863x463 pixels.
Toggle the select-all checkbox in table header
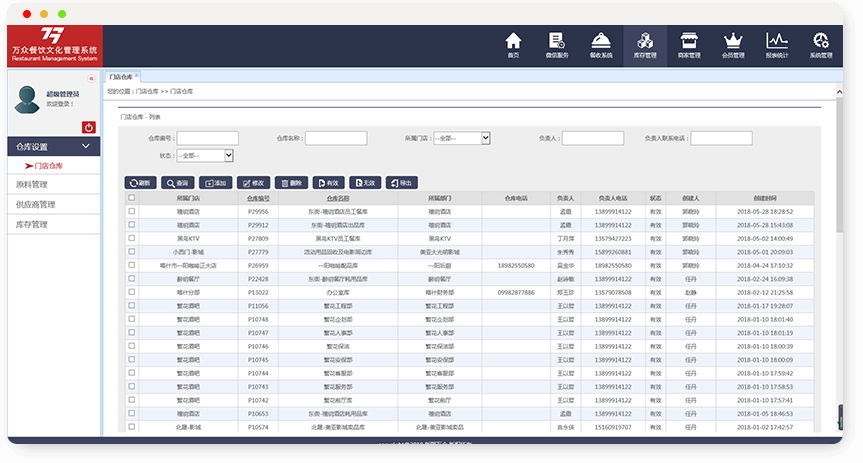(x=131, y=198)
